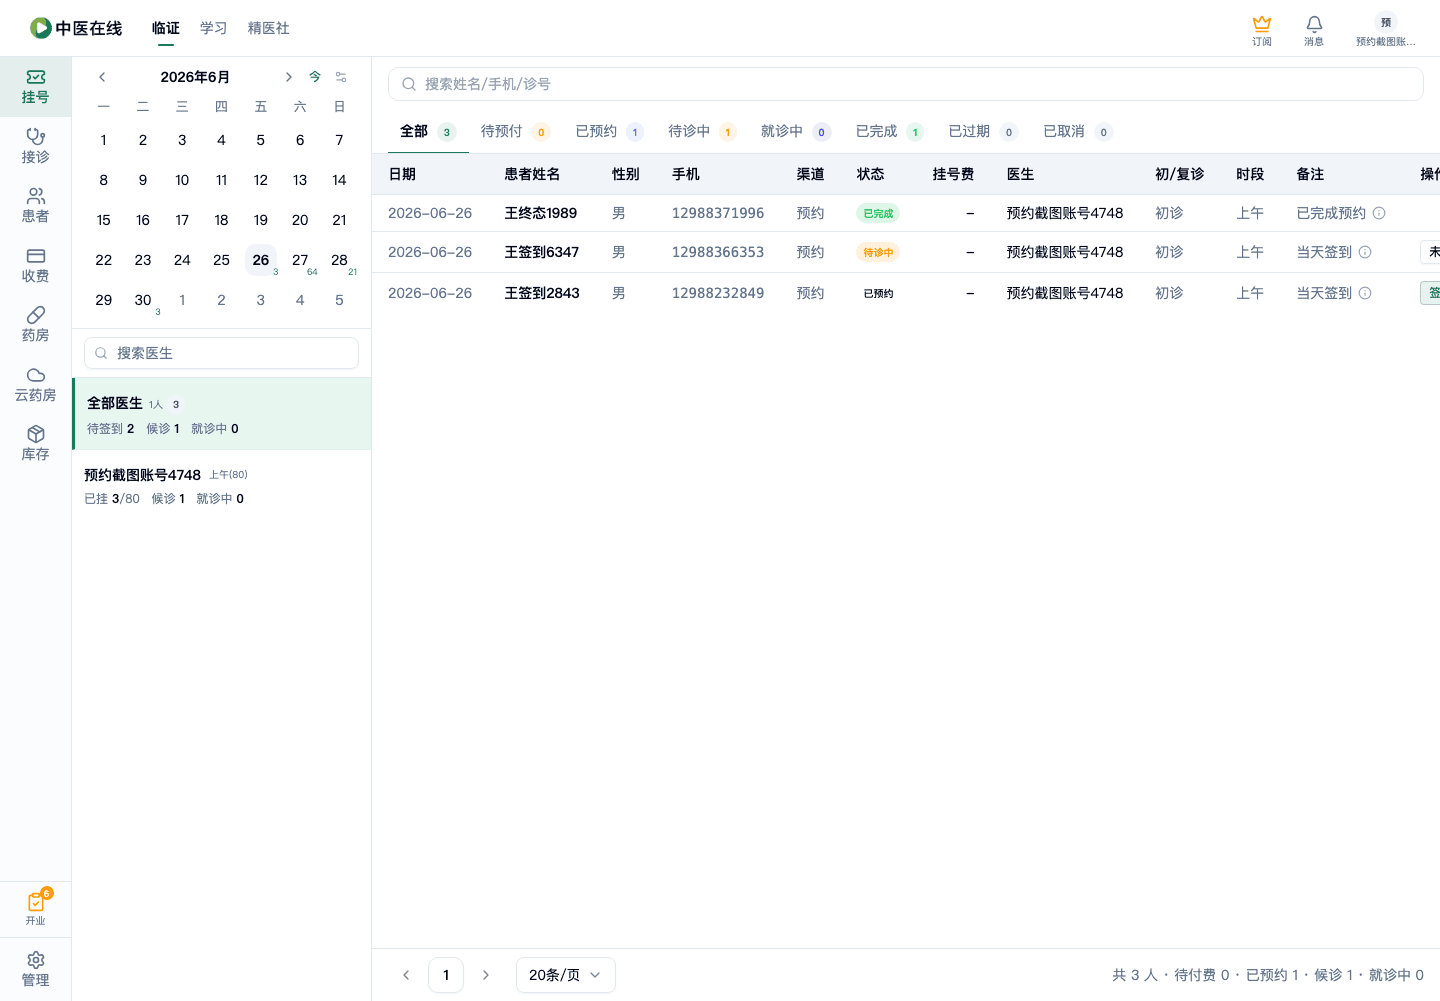Image resolution: width=1440 pixels, height=1001 pixels.
Task: Open patient 王签到2843
Action: click(542, 293)
